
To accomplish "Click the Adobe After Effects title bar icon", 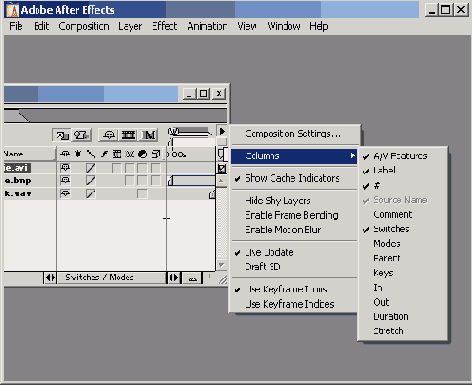I will point(13,10).
